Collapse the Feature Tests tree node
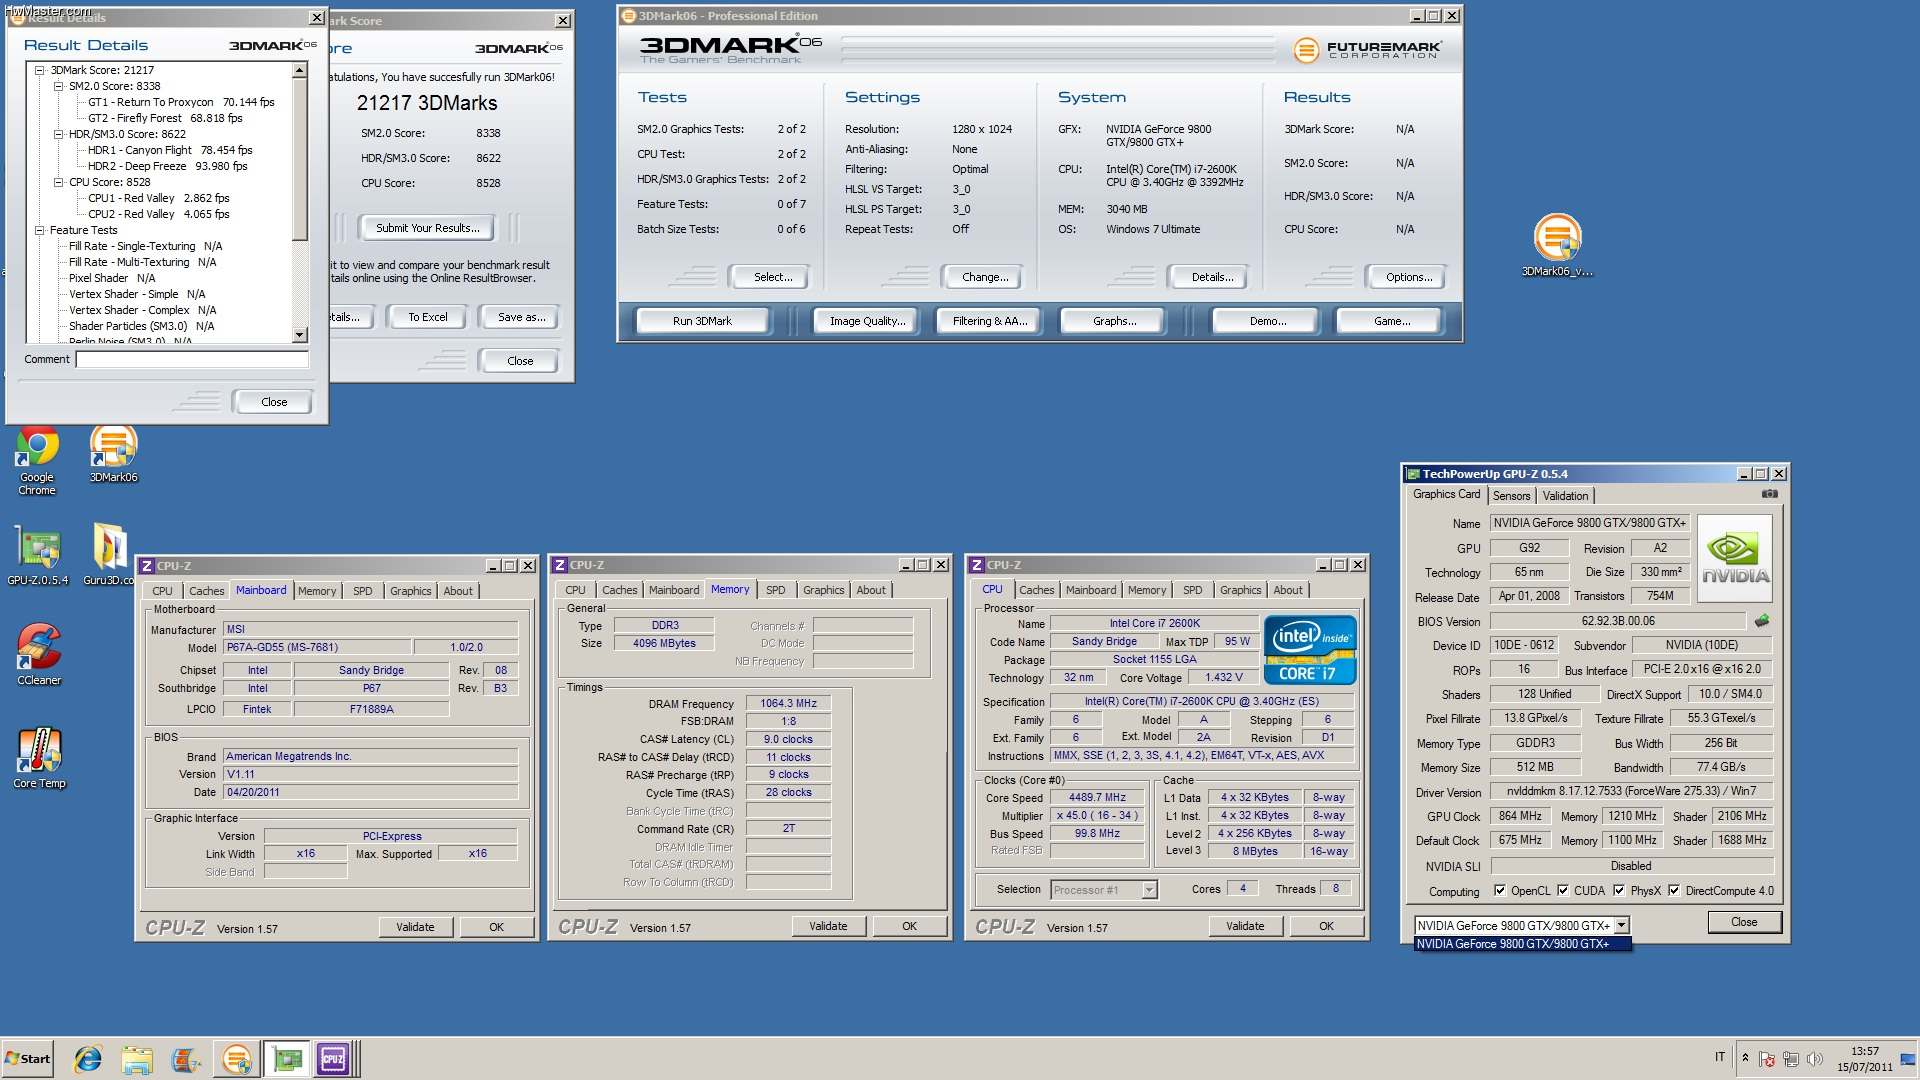Viewport: 1920px width, 1080px height. (x=39, y=230)
